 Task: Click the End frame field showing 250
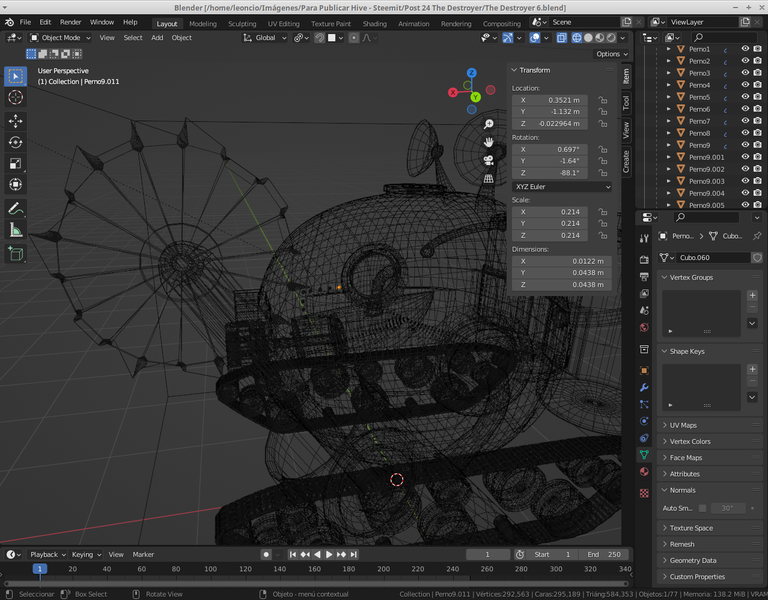click(x=604, y=554)
